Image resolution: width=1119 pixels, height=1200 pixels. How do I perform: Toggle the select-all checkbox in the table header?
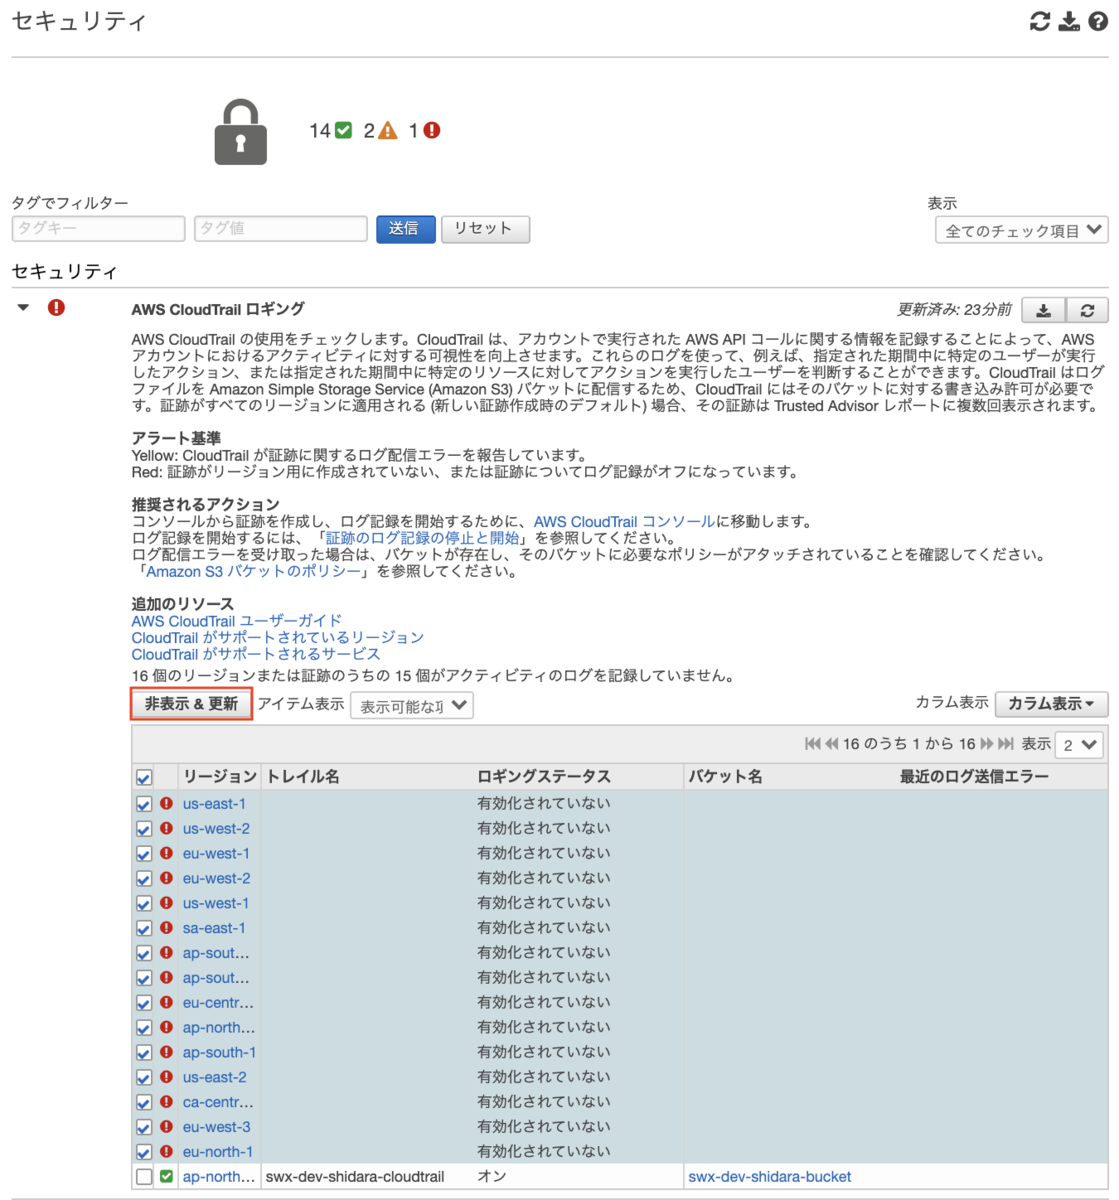[x=144, y=778]
